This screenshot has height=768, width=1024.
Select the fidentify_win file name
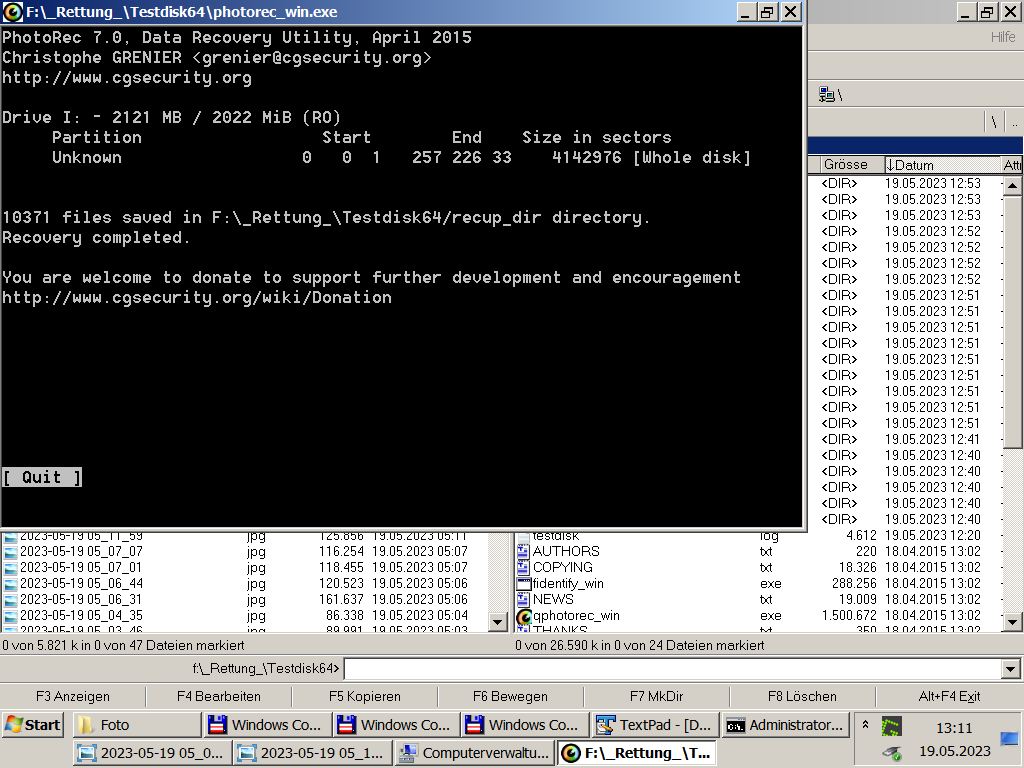pos(568,583)
